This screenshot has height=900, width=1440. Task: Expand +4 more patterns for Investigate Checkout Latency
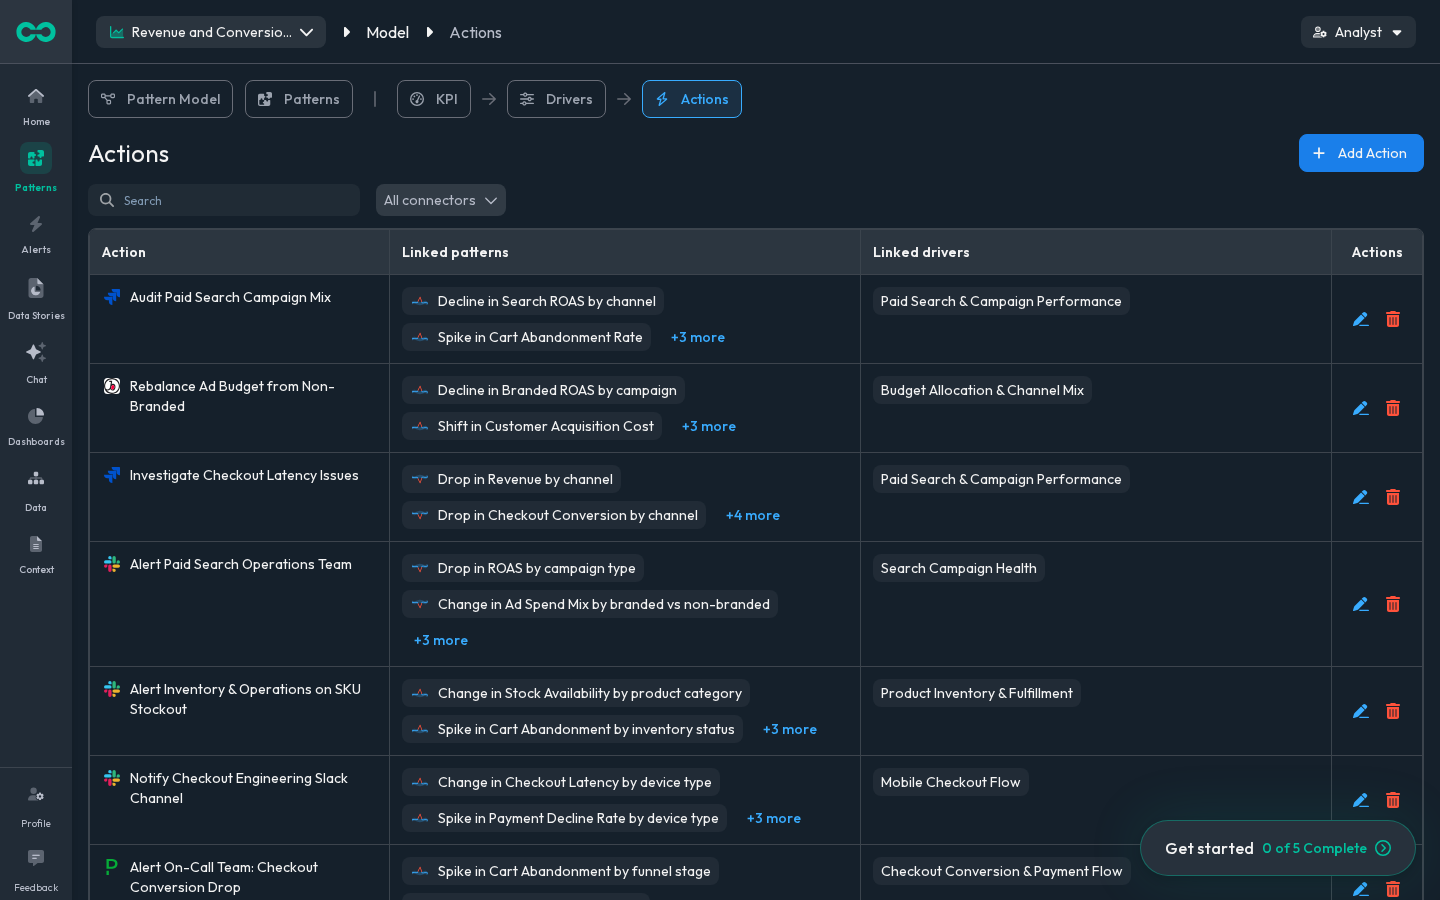[753, 515]
